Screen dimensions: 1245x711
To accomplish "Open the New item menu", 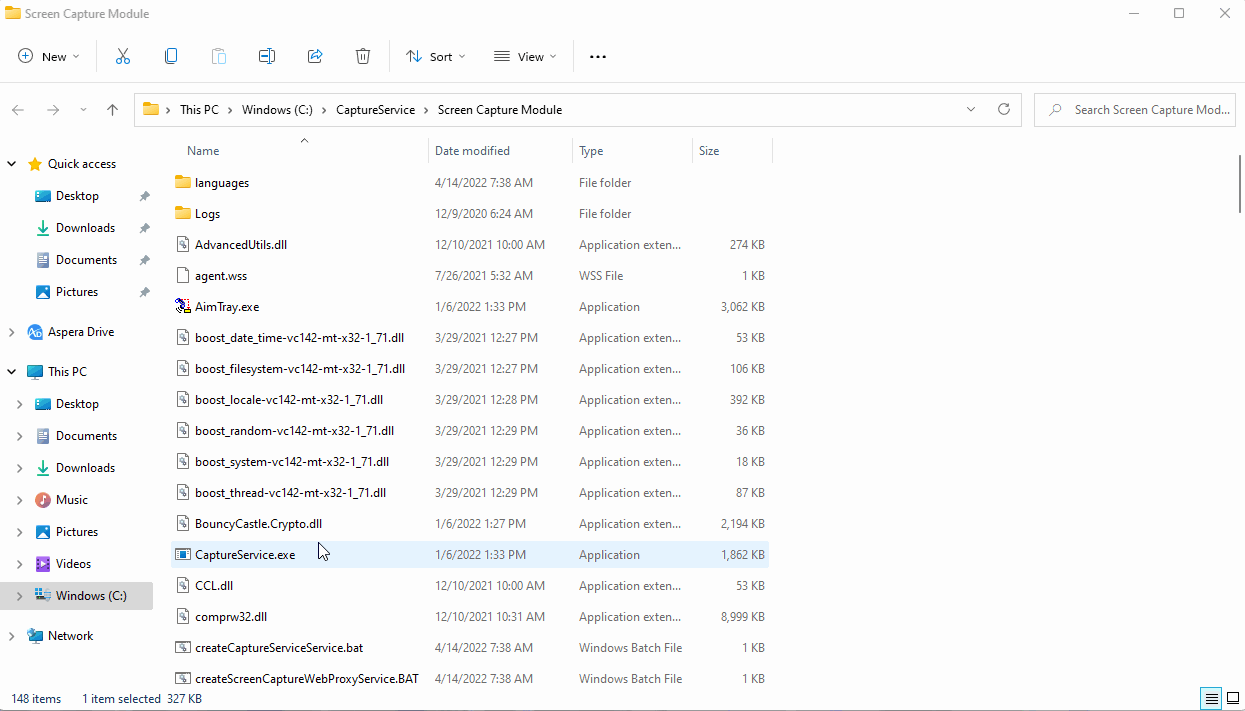I will pyautogui.click(x=48, y=56).
